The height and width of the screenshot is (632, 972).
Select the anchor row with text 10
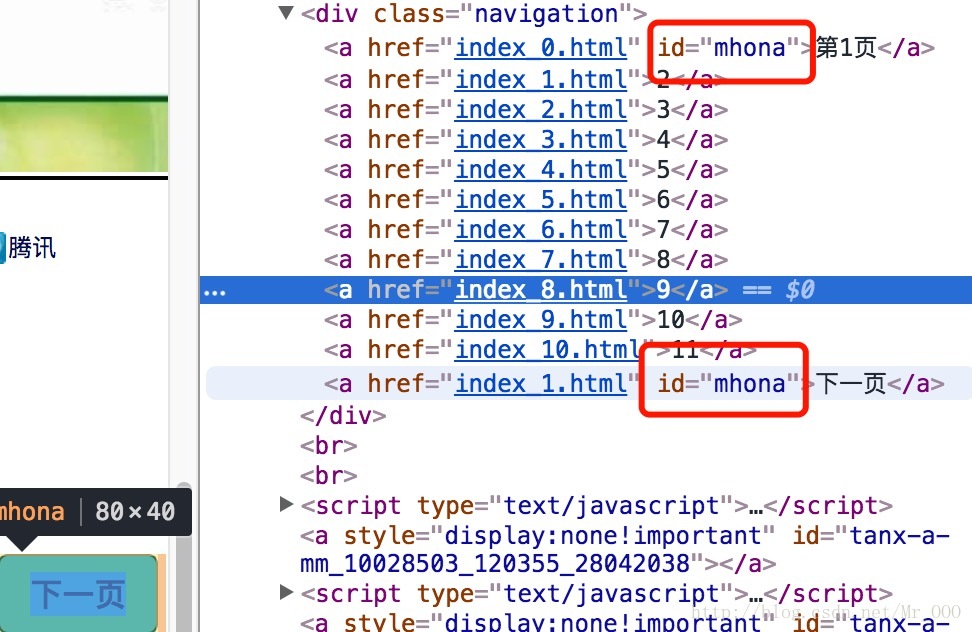tap(586, 320)
